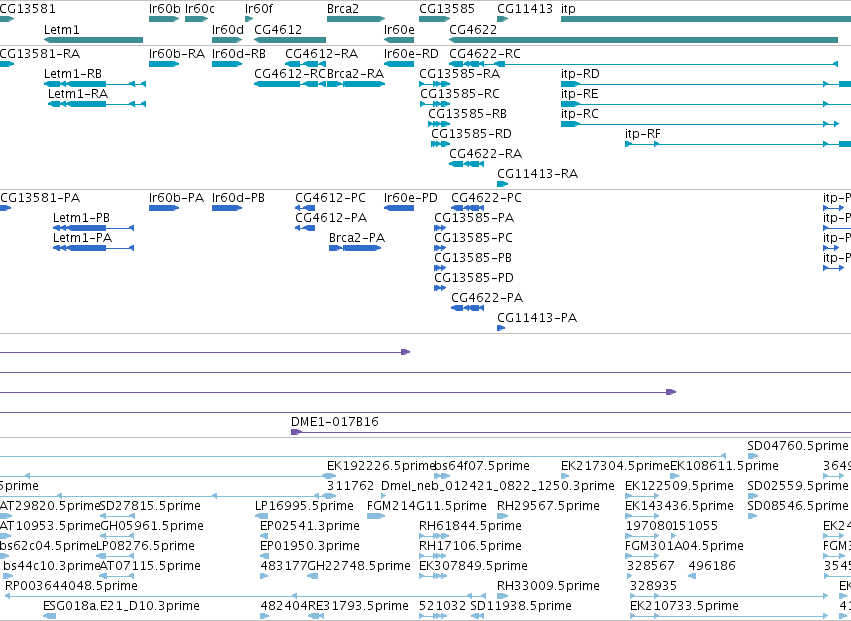
Task: Select transcript CG13585-RA
Action: pos(459,73)
